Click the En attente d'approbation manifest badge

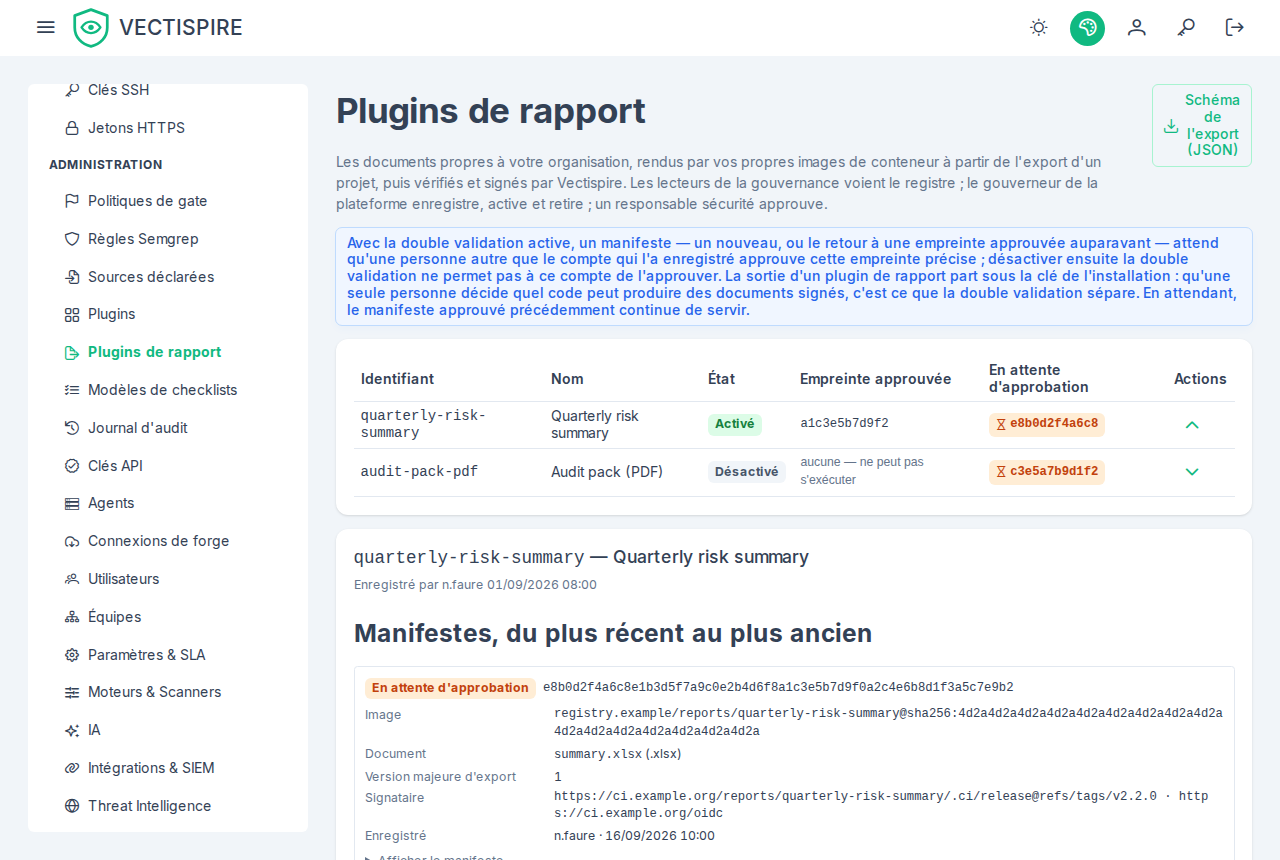(x=450, y=688)
